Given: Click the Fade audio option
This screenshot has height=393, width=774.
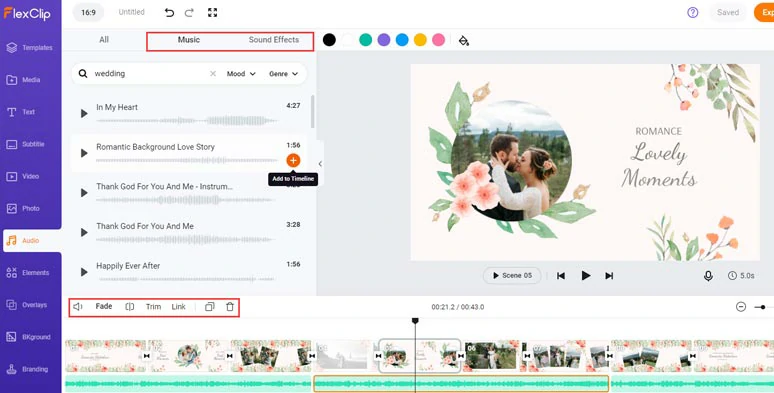Looking at the screenshot, I should tap(104, 306).
